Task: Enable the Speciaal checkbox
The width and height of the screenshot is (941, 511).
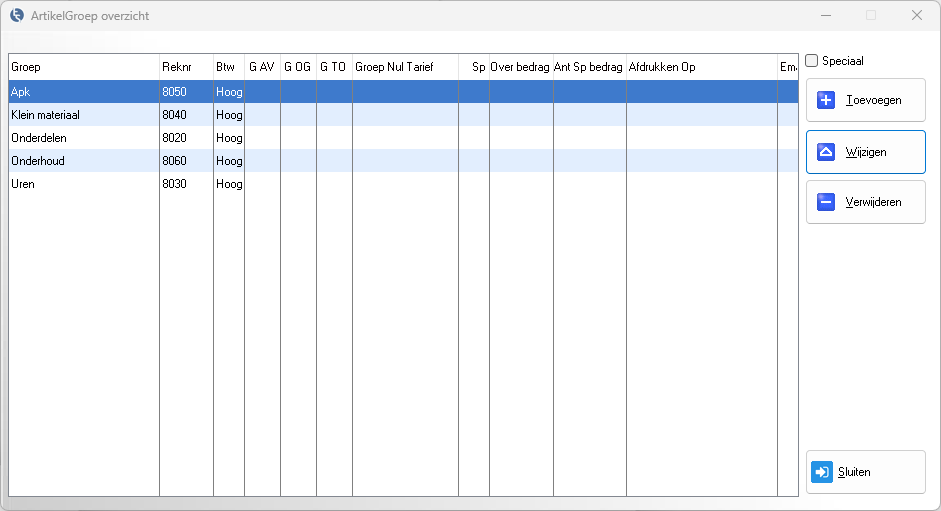Action: (812, 61)
